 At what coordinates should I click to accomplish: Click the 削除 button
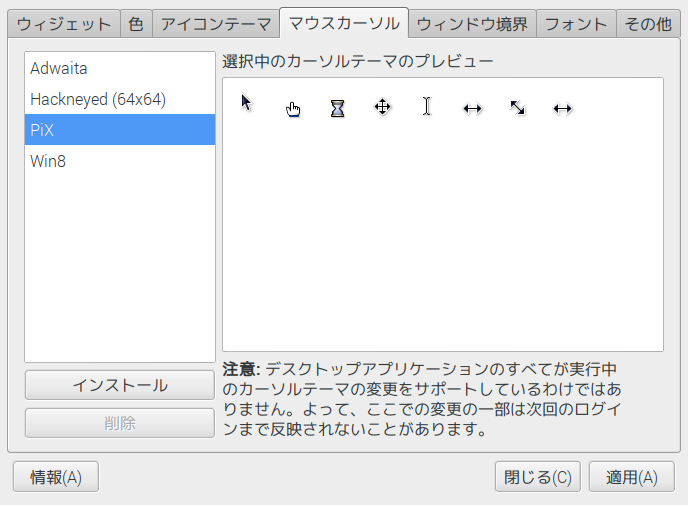pyautogui.click(x=120, y=423)
